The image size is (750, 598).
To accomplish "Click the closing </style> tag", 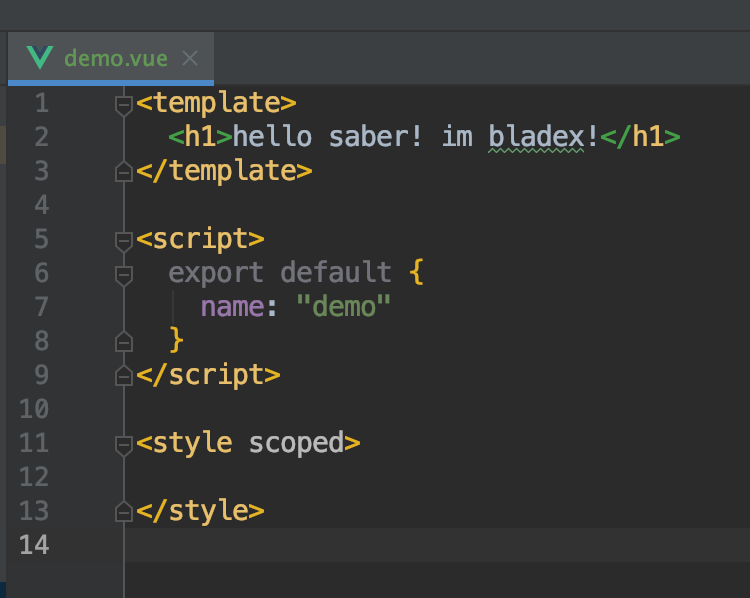I will [200, 510].
